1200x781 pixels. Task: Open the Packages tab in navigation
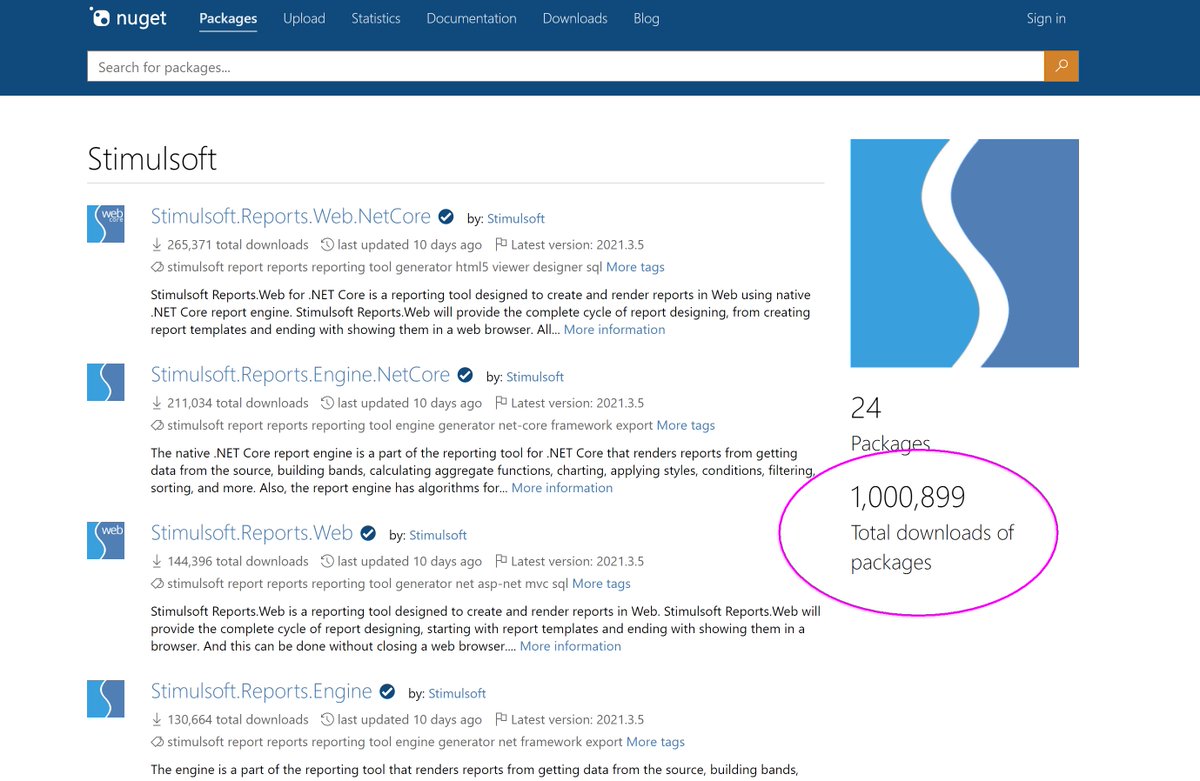[x=228, y=19]
